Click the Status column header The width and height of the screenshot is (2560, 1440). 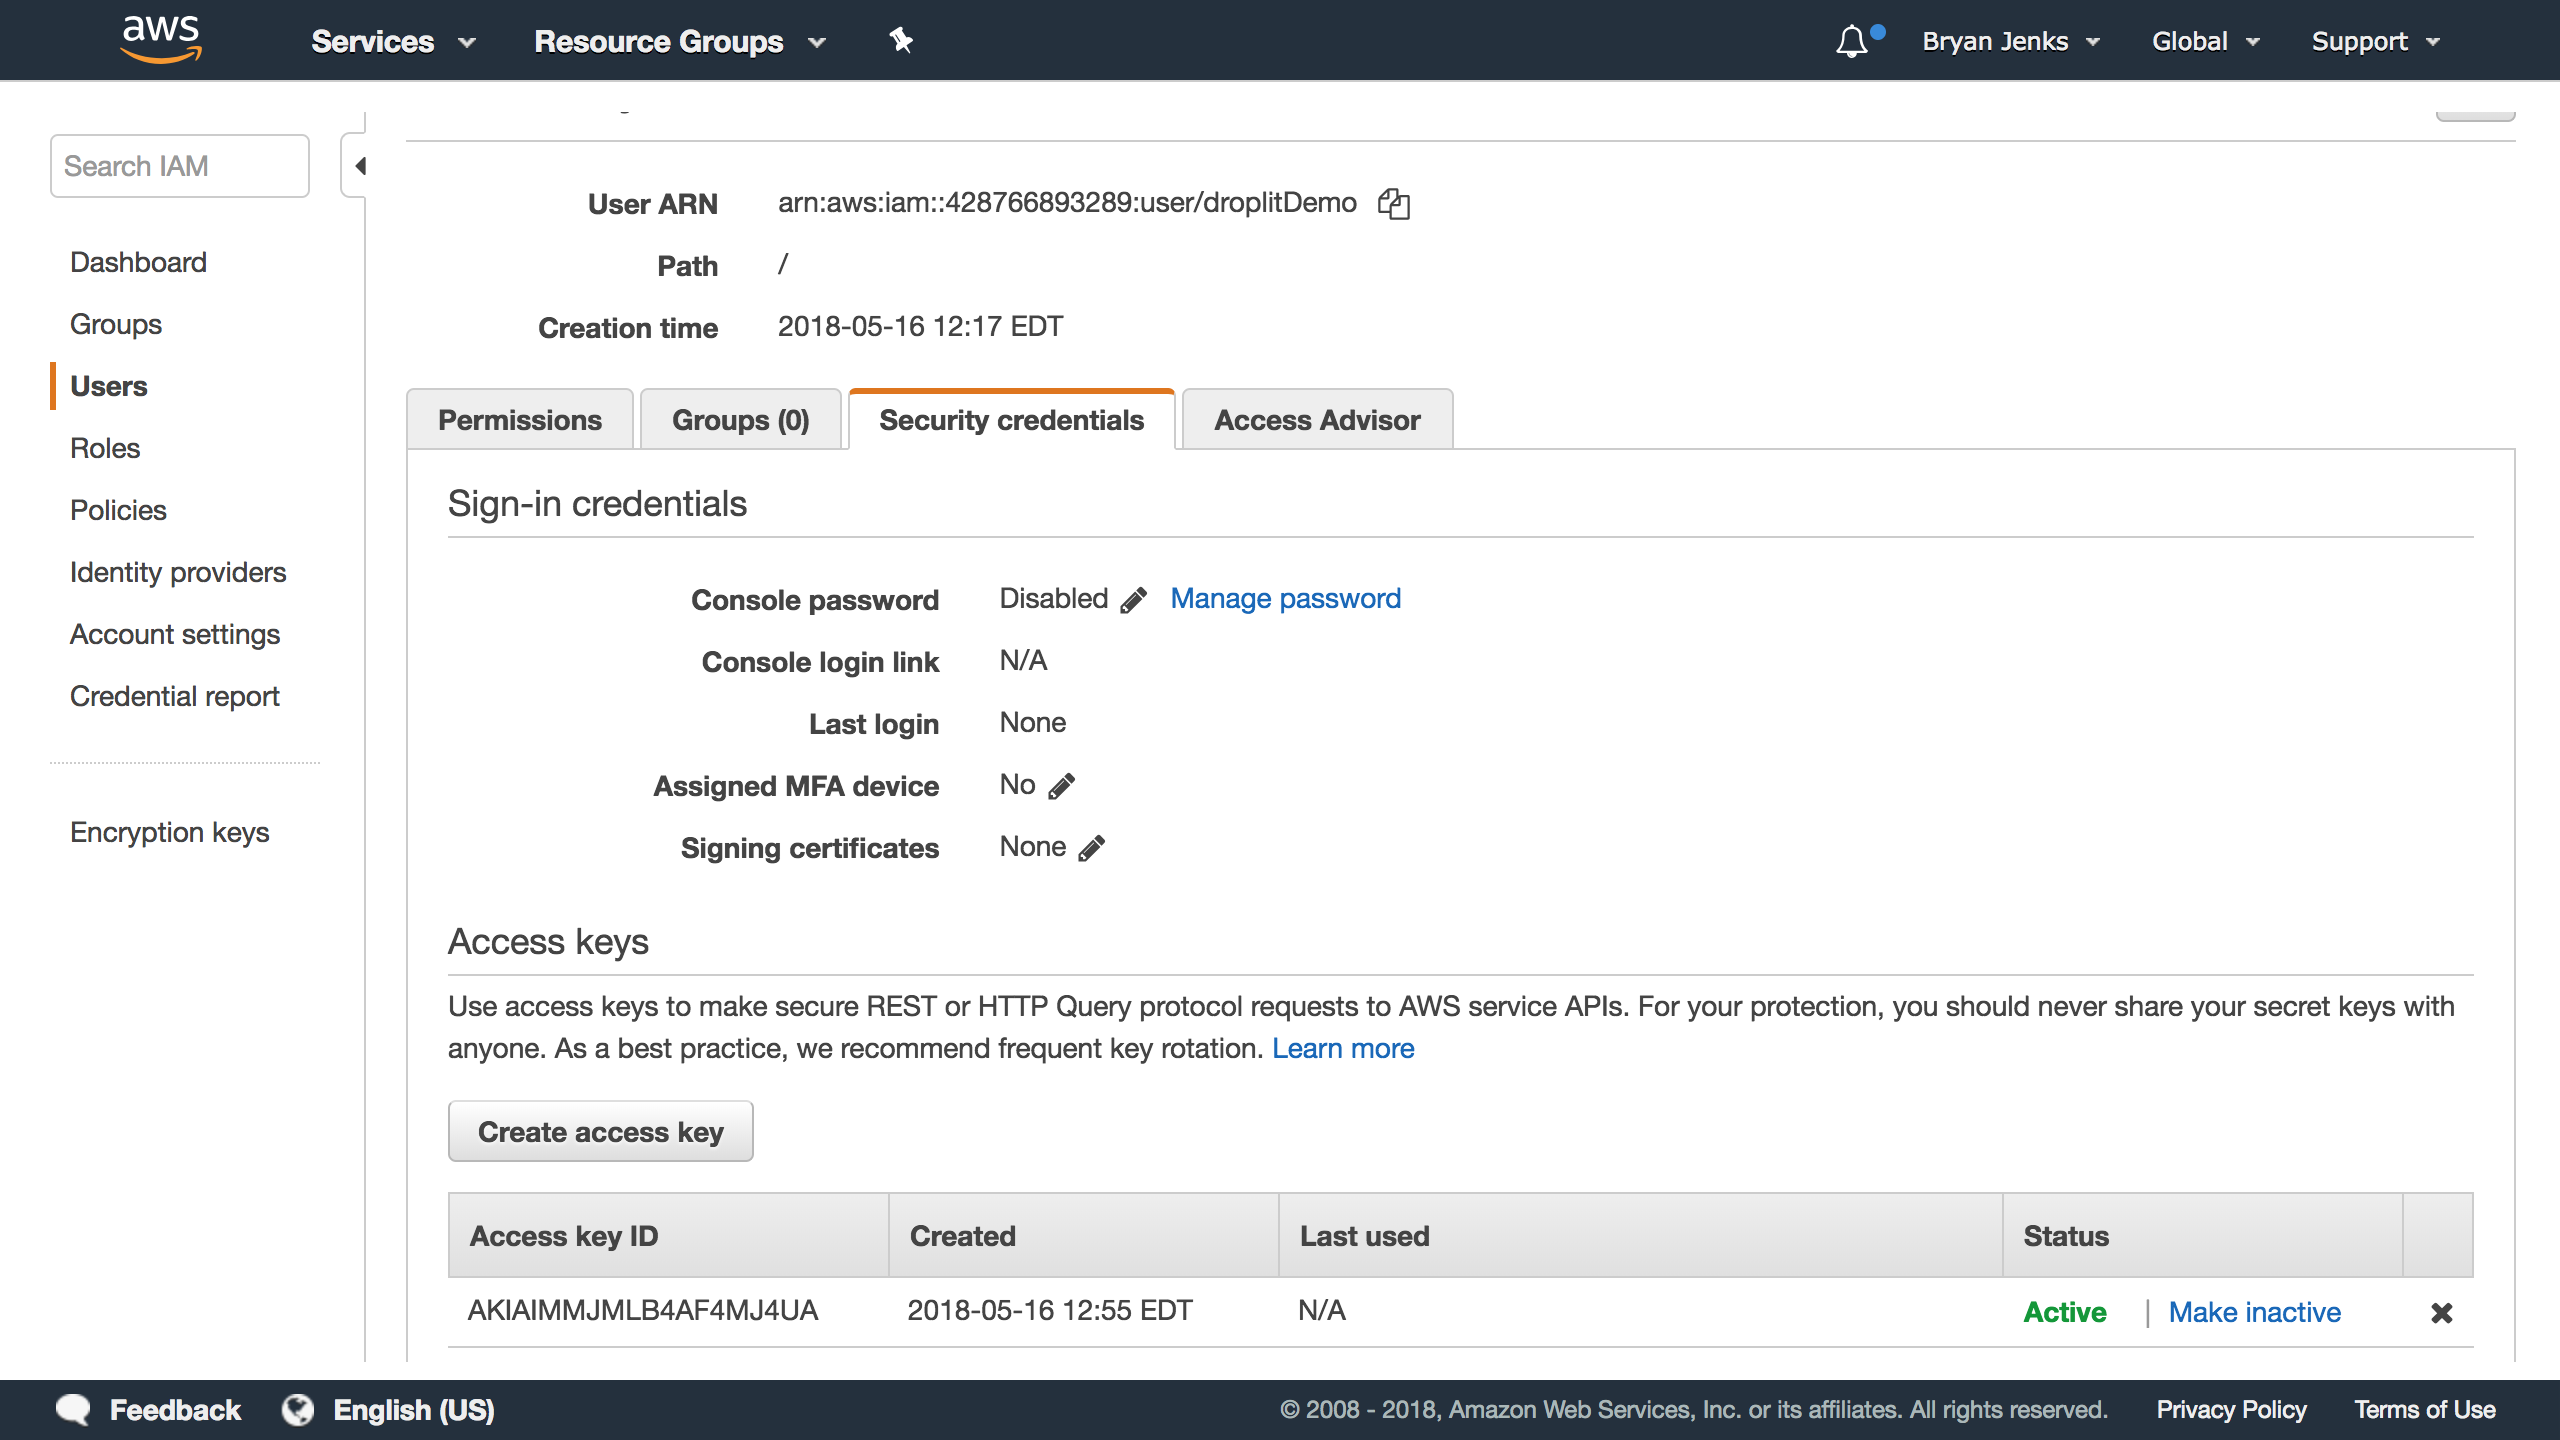[2203, 1236]
